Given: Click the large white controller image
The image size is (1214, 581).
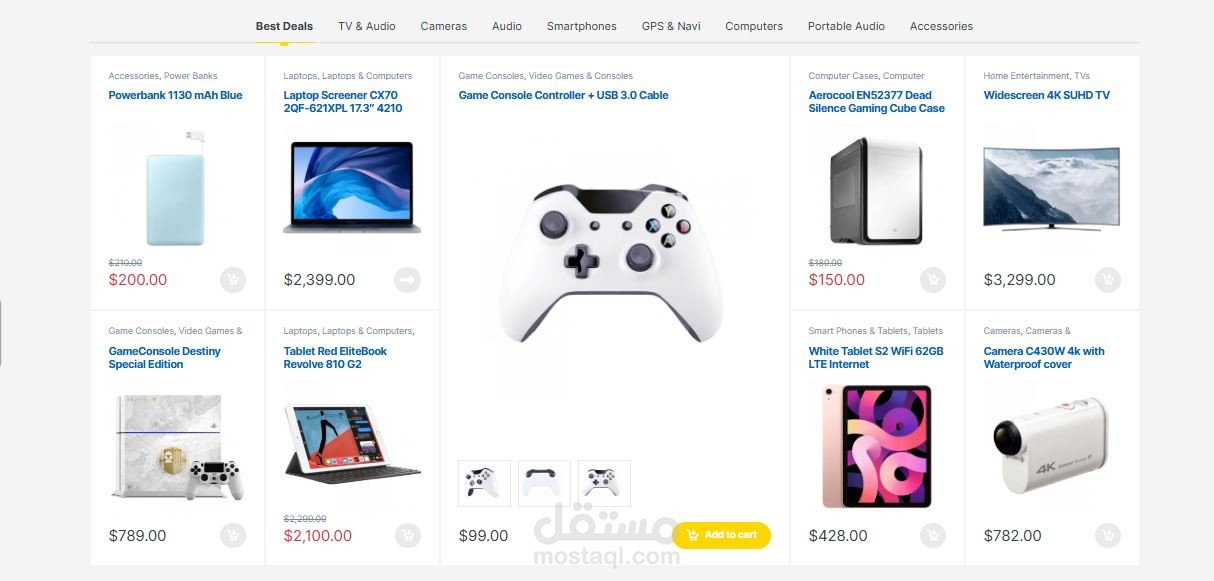Looking at the screenshot, I should [610, 262].
